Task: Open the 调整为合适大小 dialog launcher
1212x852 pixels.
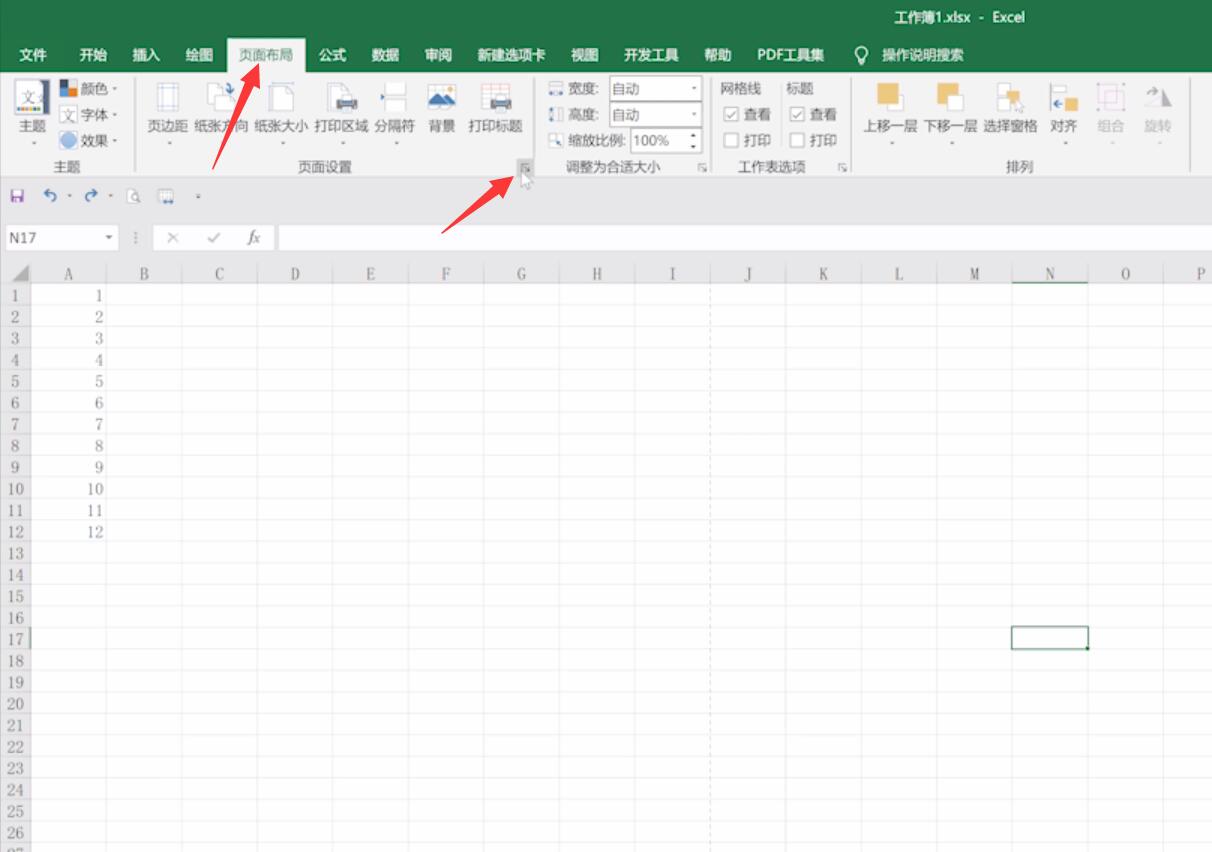Action: point(702,168)
